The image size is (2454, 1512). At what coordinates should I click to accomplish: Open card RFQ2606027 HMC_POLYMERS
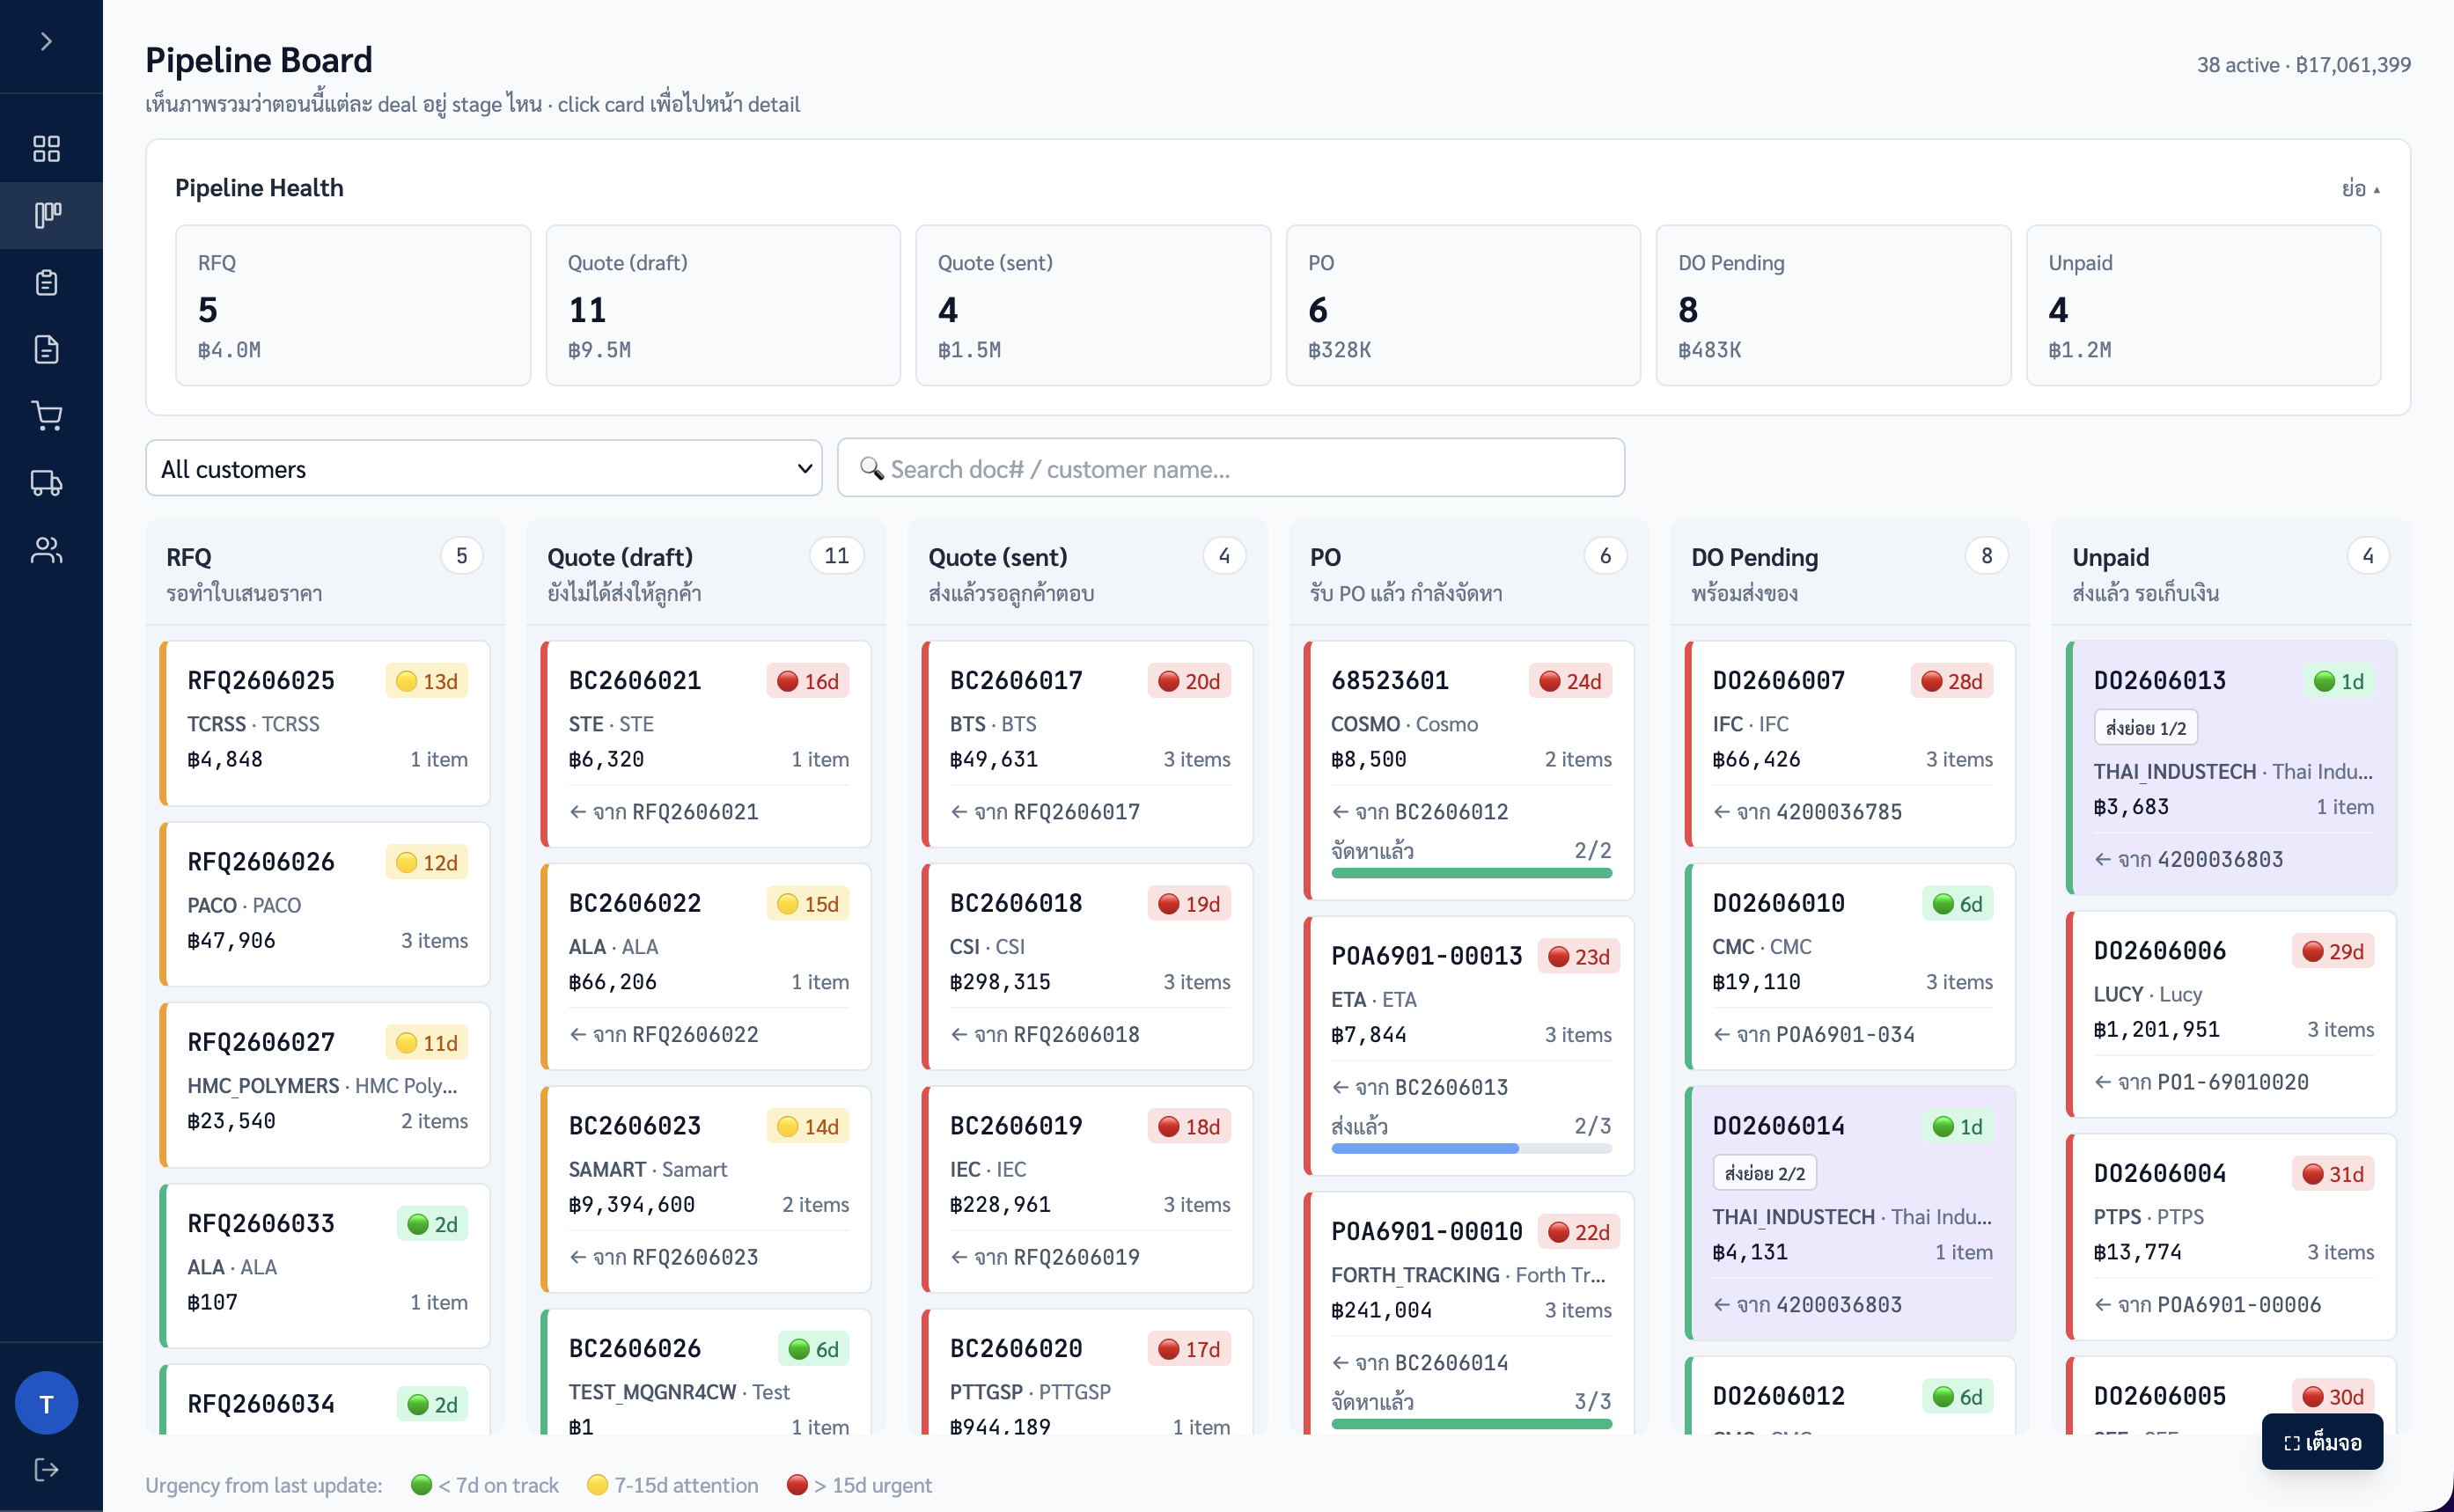pos(325,1085)
